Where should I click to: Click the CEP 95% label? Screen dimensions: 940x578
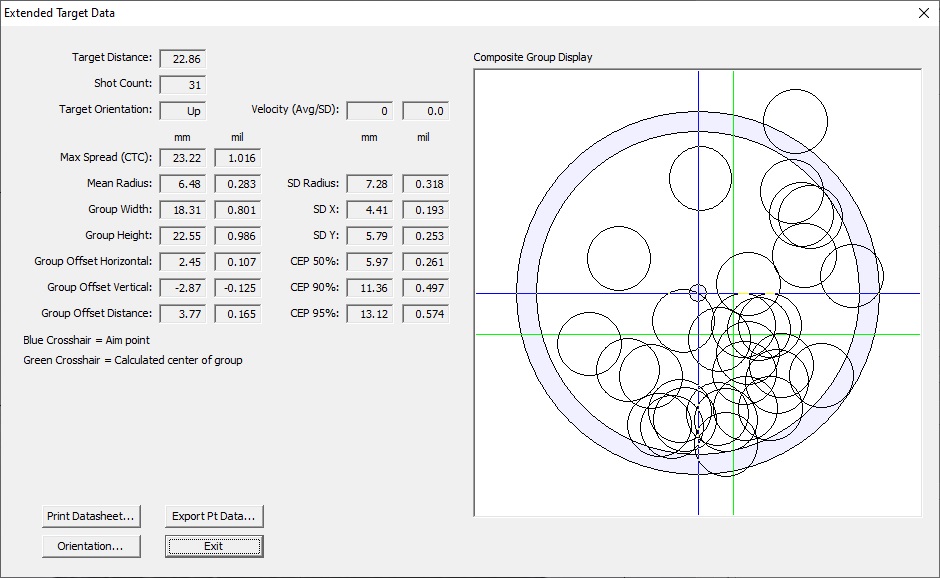click(x=315, y=313)
